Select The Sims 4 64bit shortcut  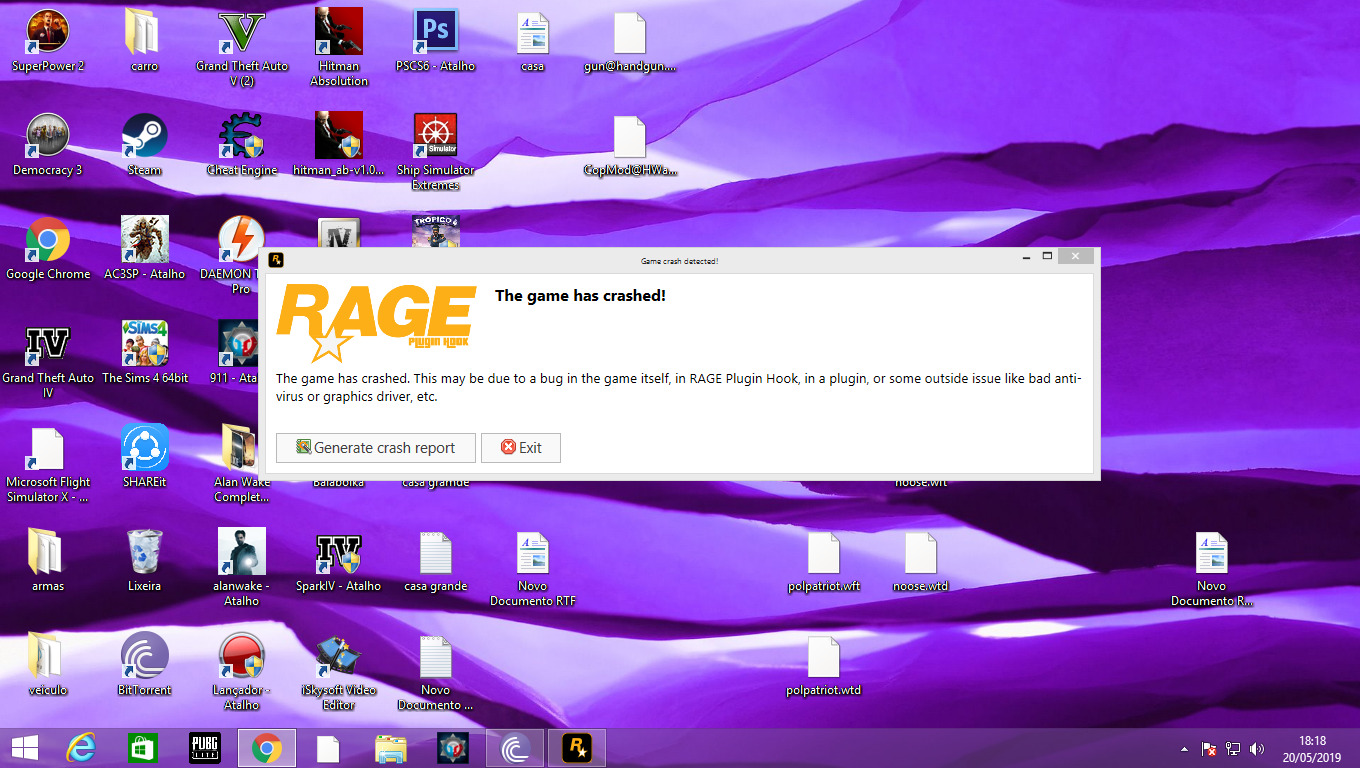pyautogui.click(x=144, y=354)
